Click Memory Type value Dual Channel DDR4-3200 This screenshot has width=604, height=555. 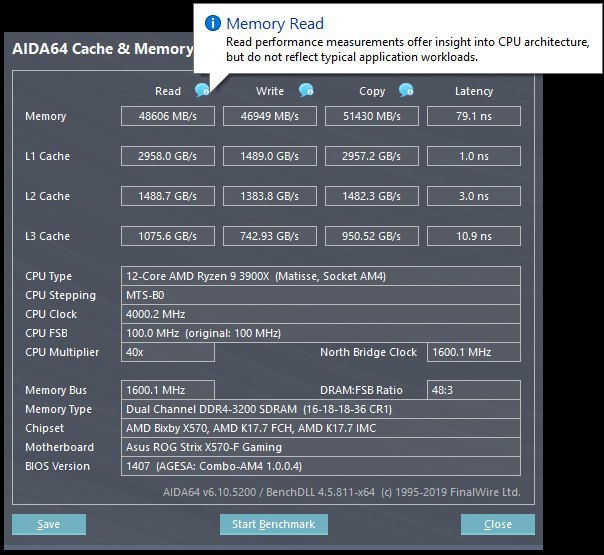click(x=321, y=409)
